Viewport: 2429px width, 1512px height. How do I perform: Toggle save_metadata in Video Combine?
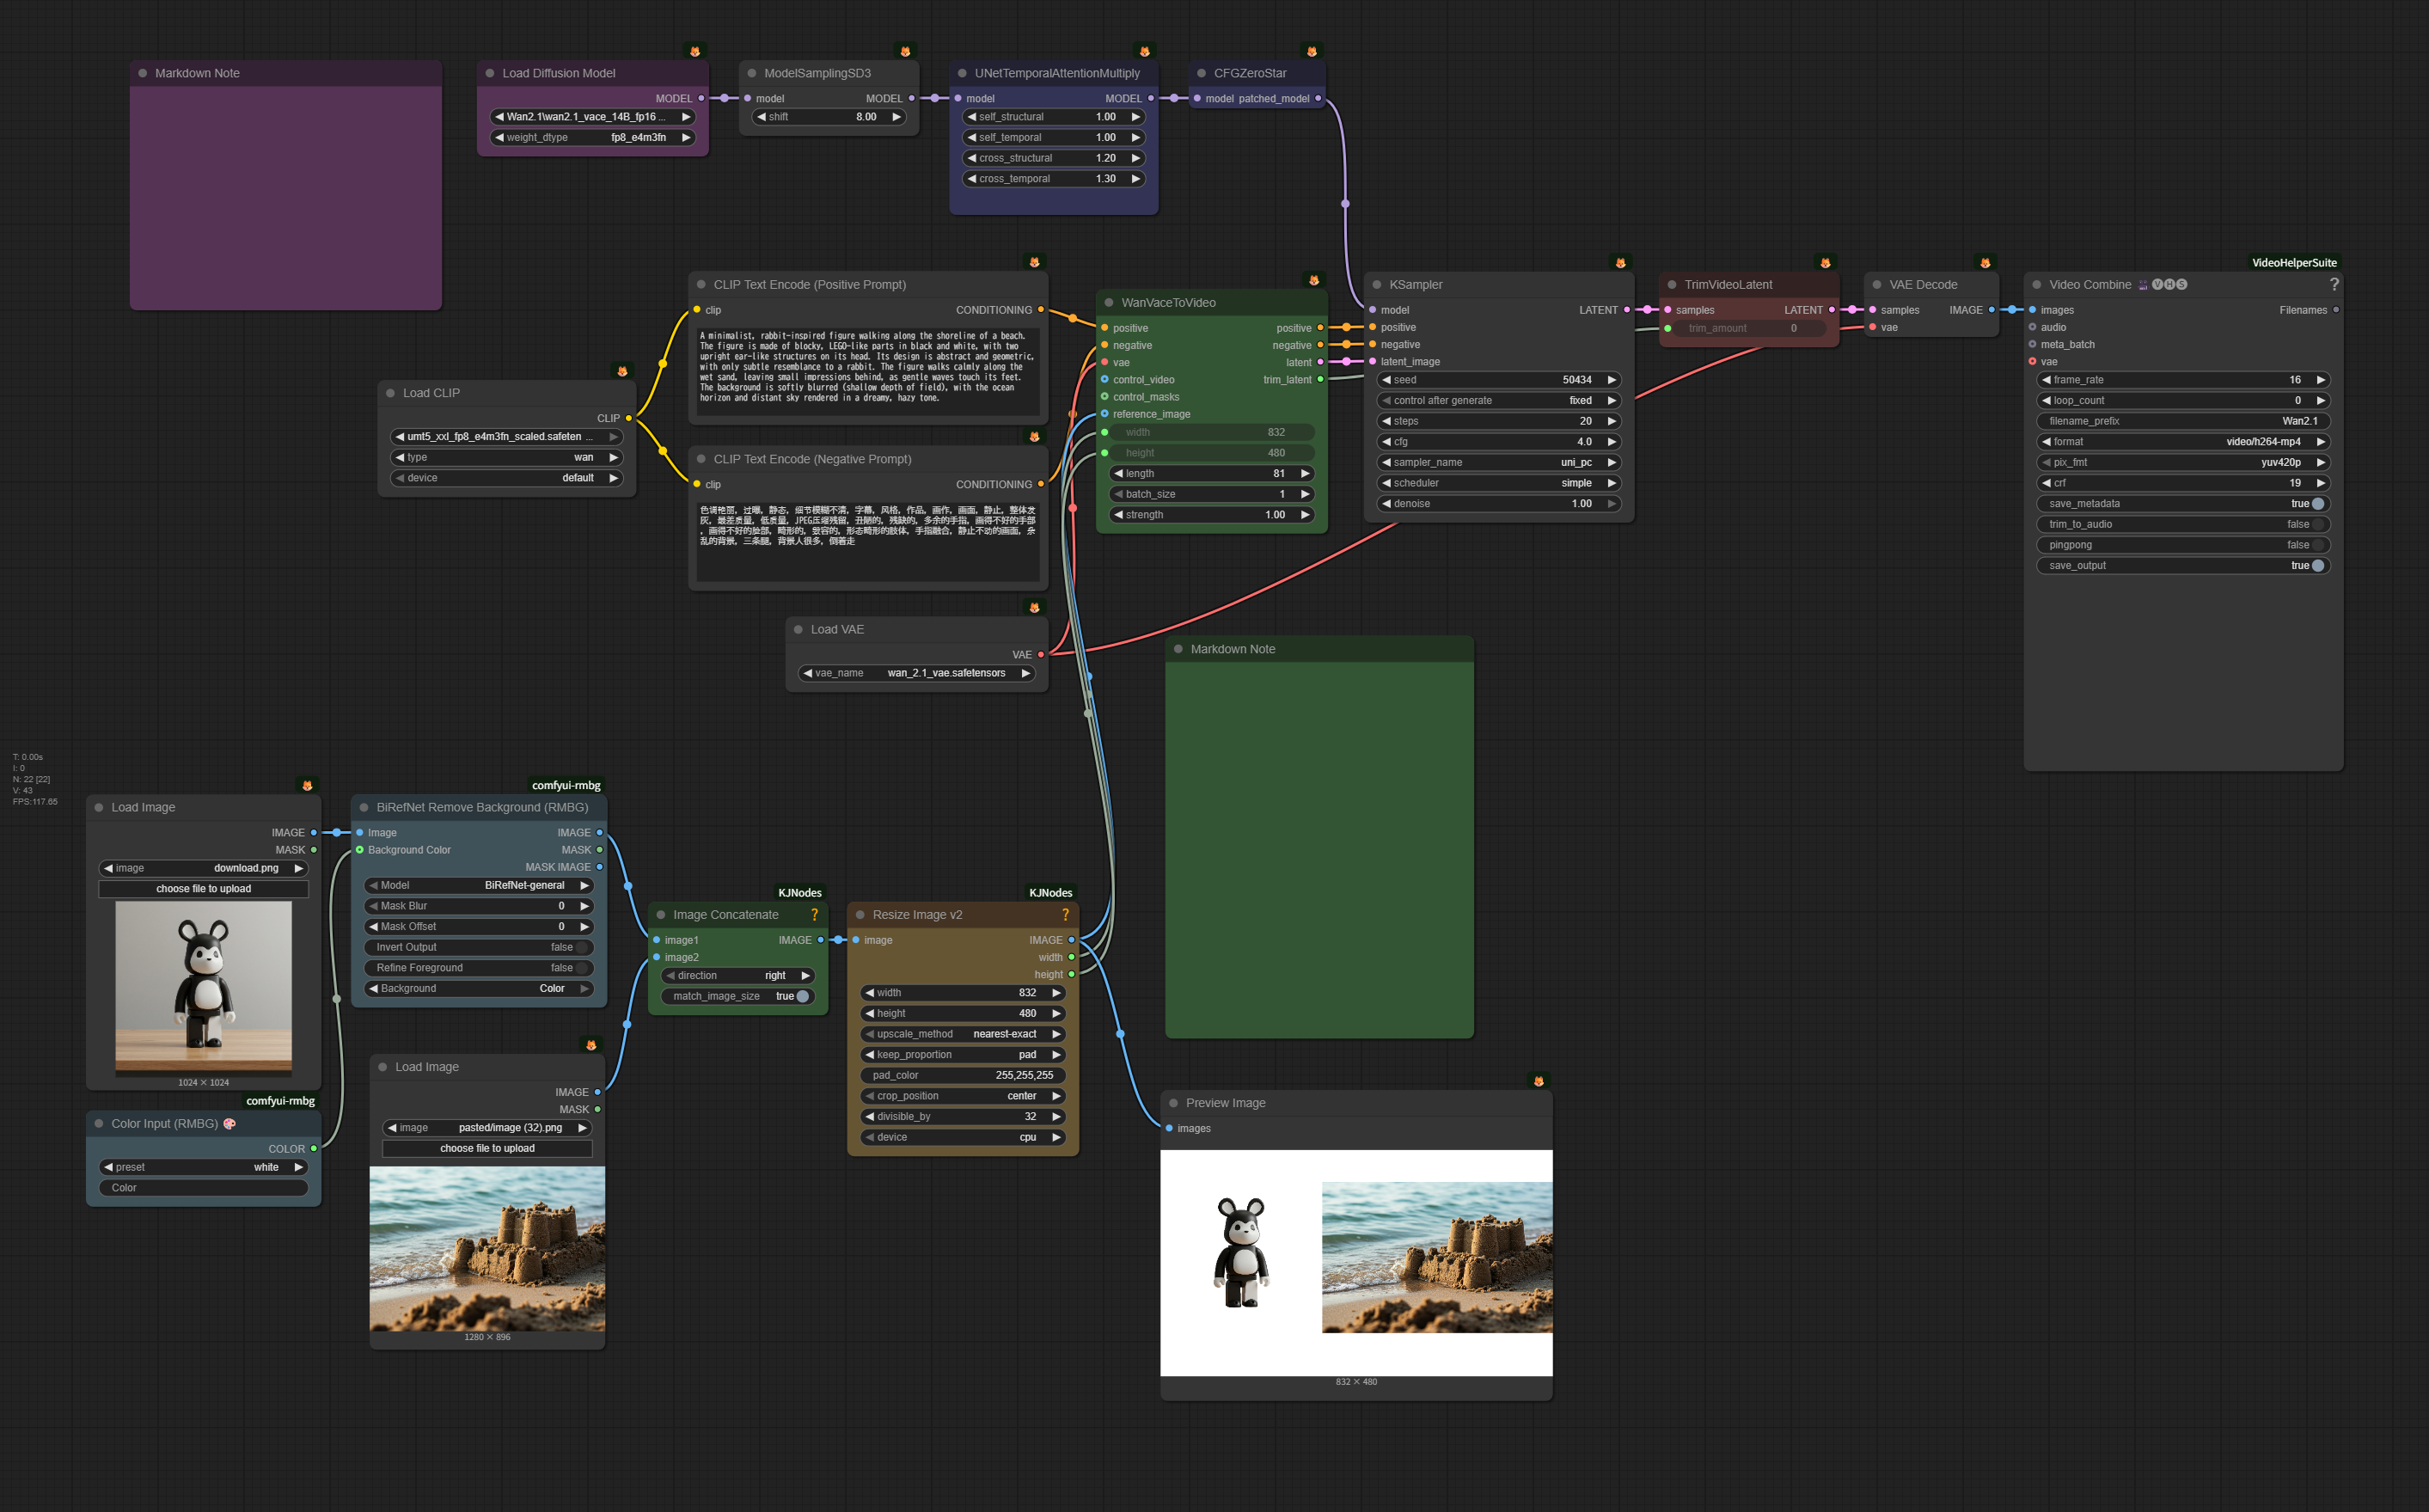click(2317, 504)
